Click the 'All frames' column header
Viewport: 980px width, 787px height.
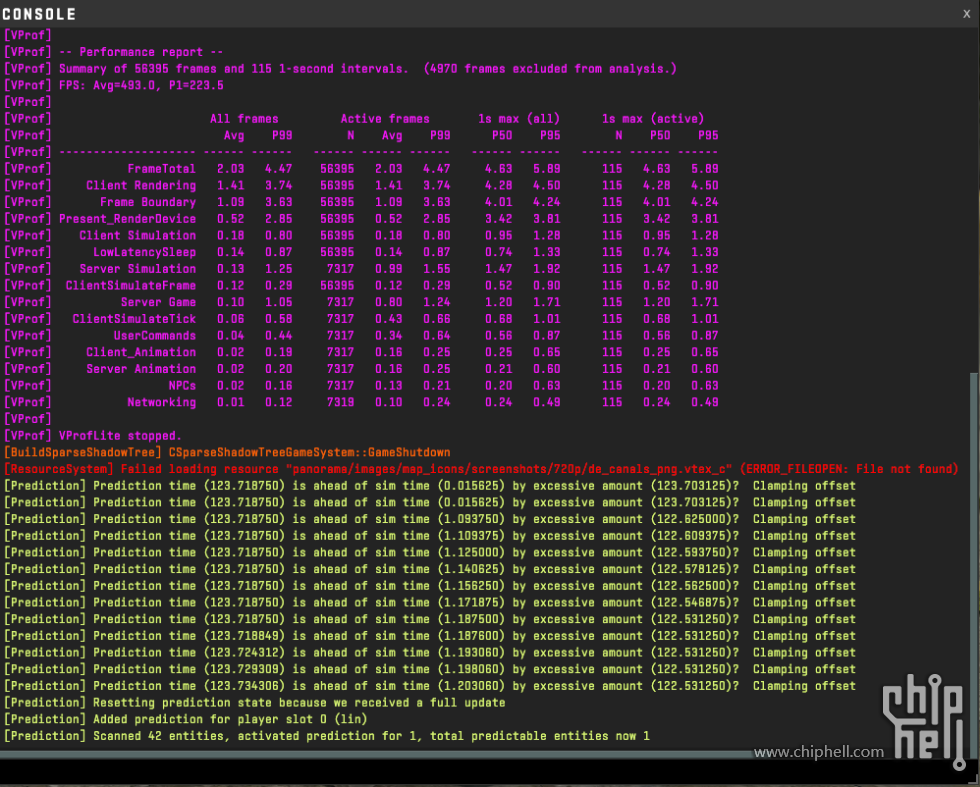click(244, 119)
